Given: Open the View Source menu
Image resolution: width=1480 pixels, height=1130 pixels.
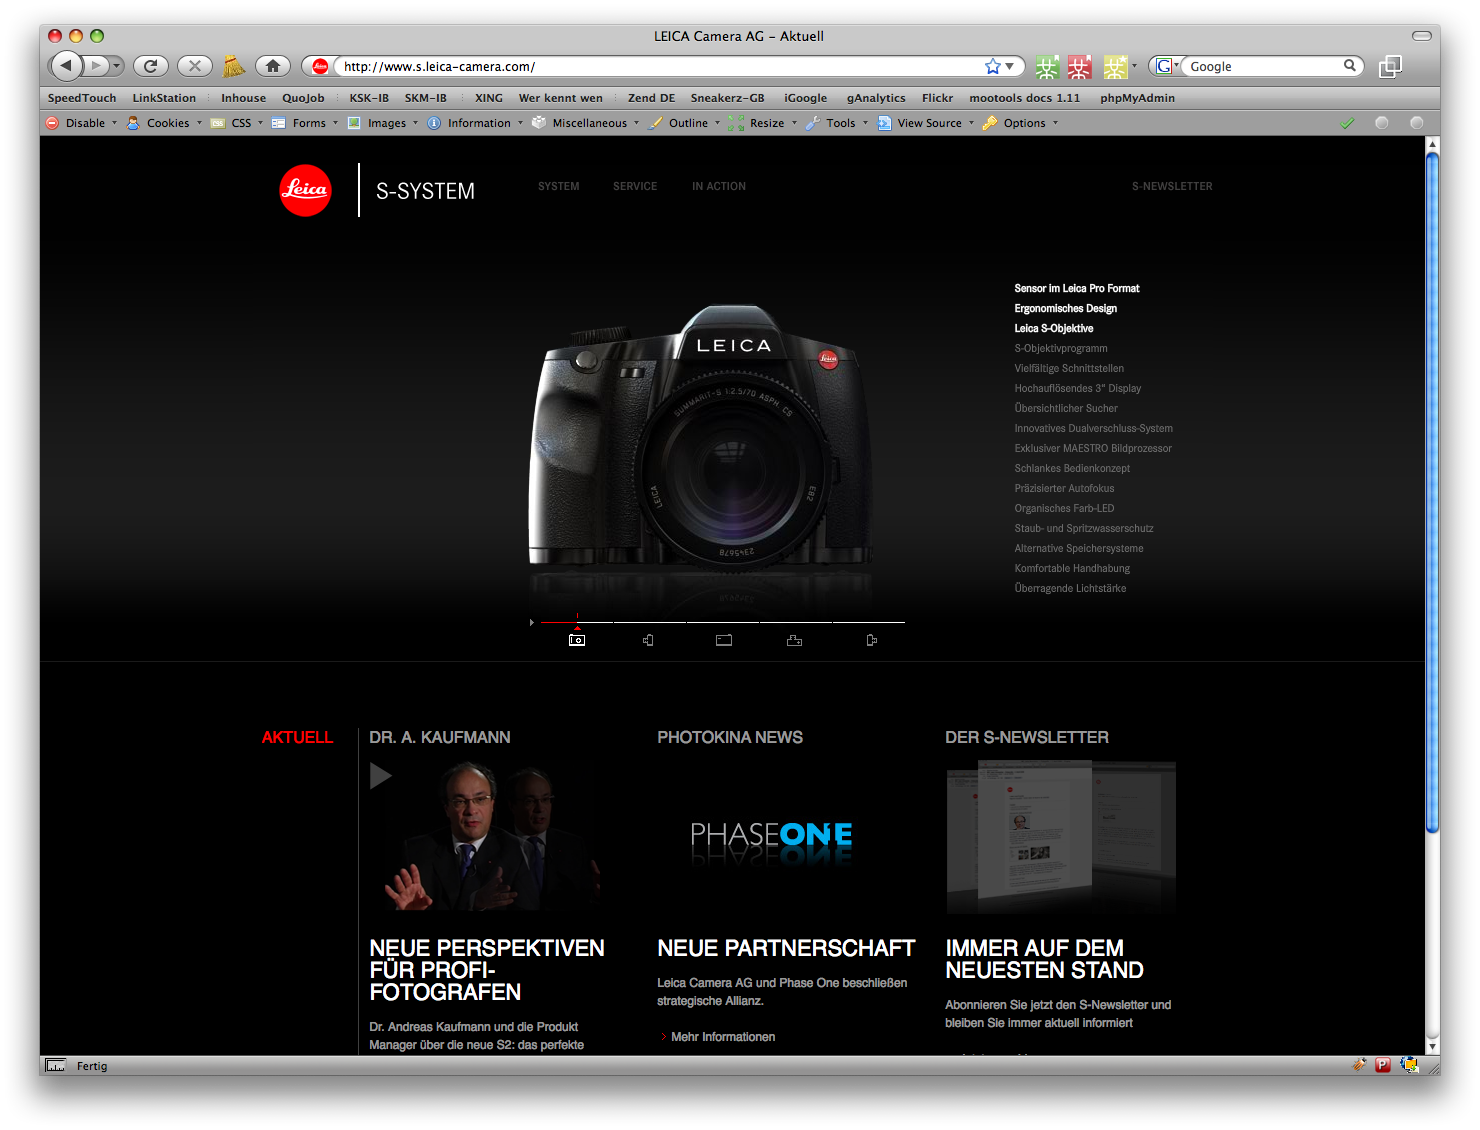Looking at the screenshot, I should pyautogui.click(x=926, y=123).
